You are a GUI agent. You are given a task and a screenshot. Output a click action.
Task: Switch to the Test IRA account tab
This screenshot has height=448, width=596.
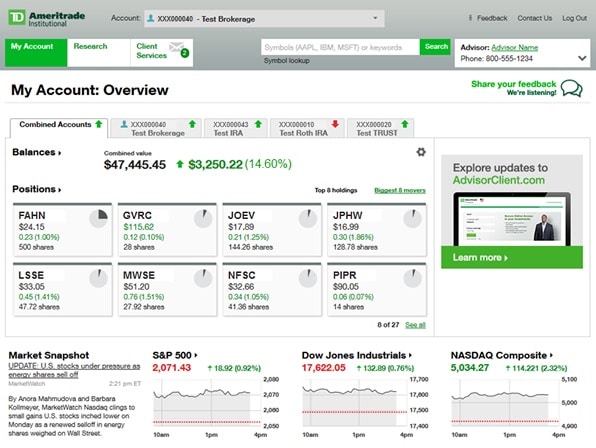tap(235, 128)
